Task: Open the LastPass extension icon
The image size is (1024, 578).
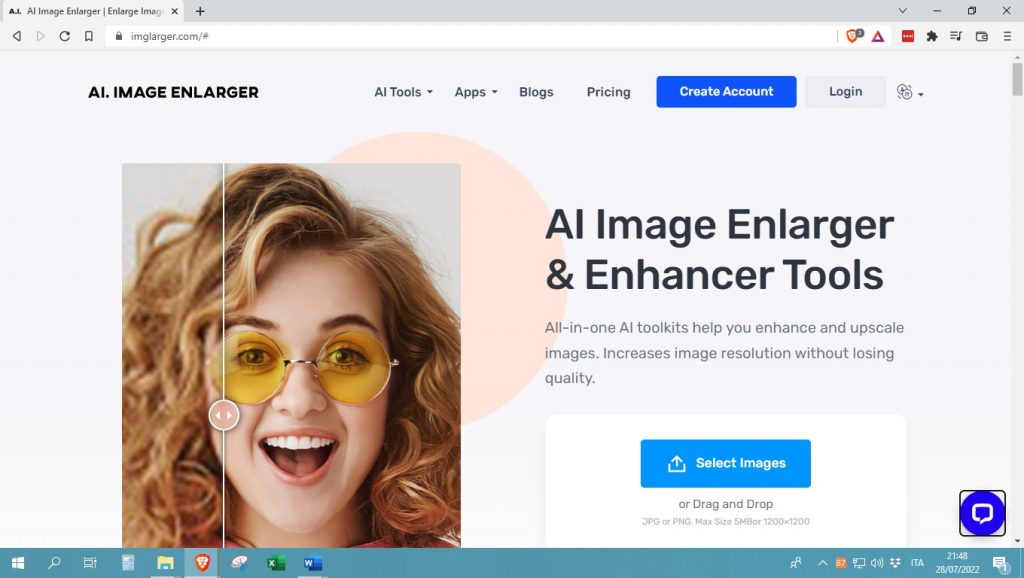Action: click(x=907, y=36)
